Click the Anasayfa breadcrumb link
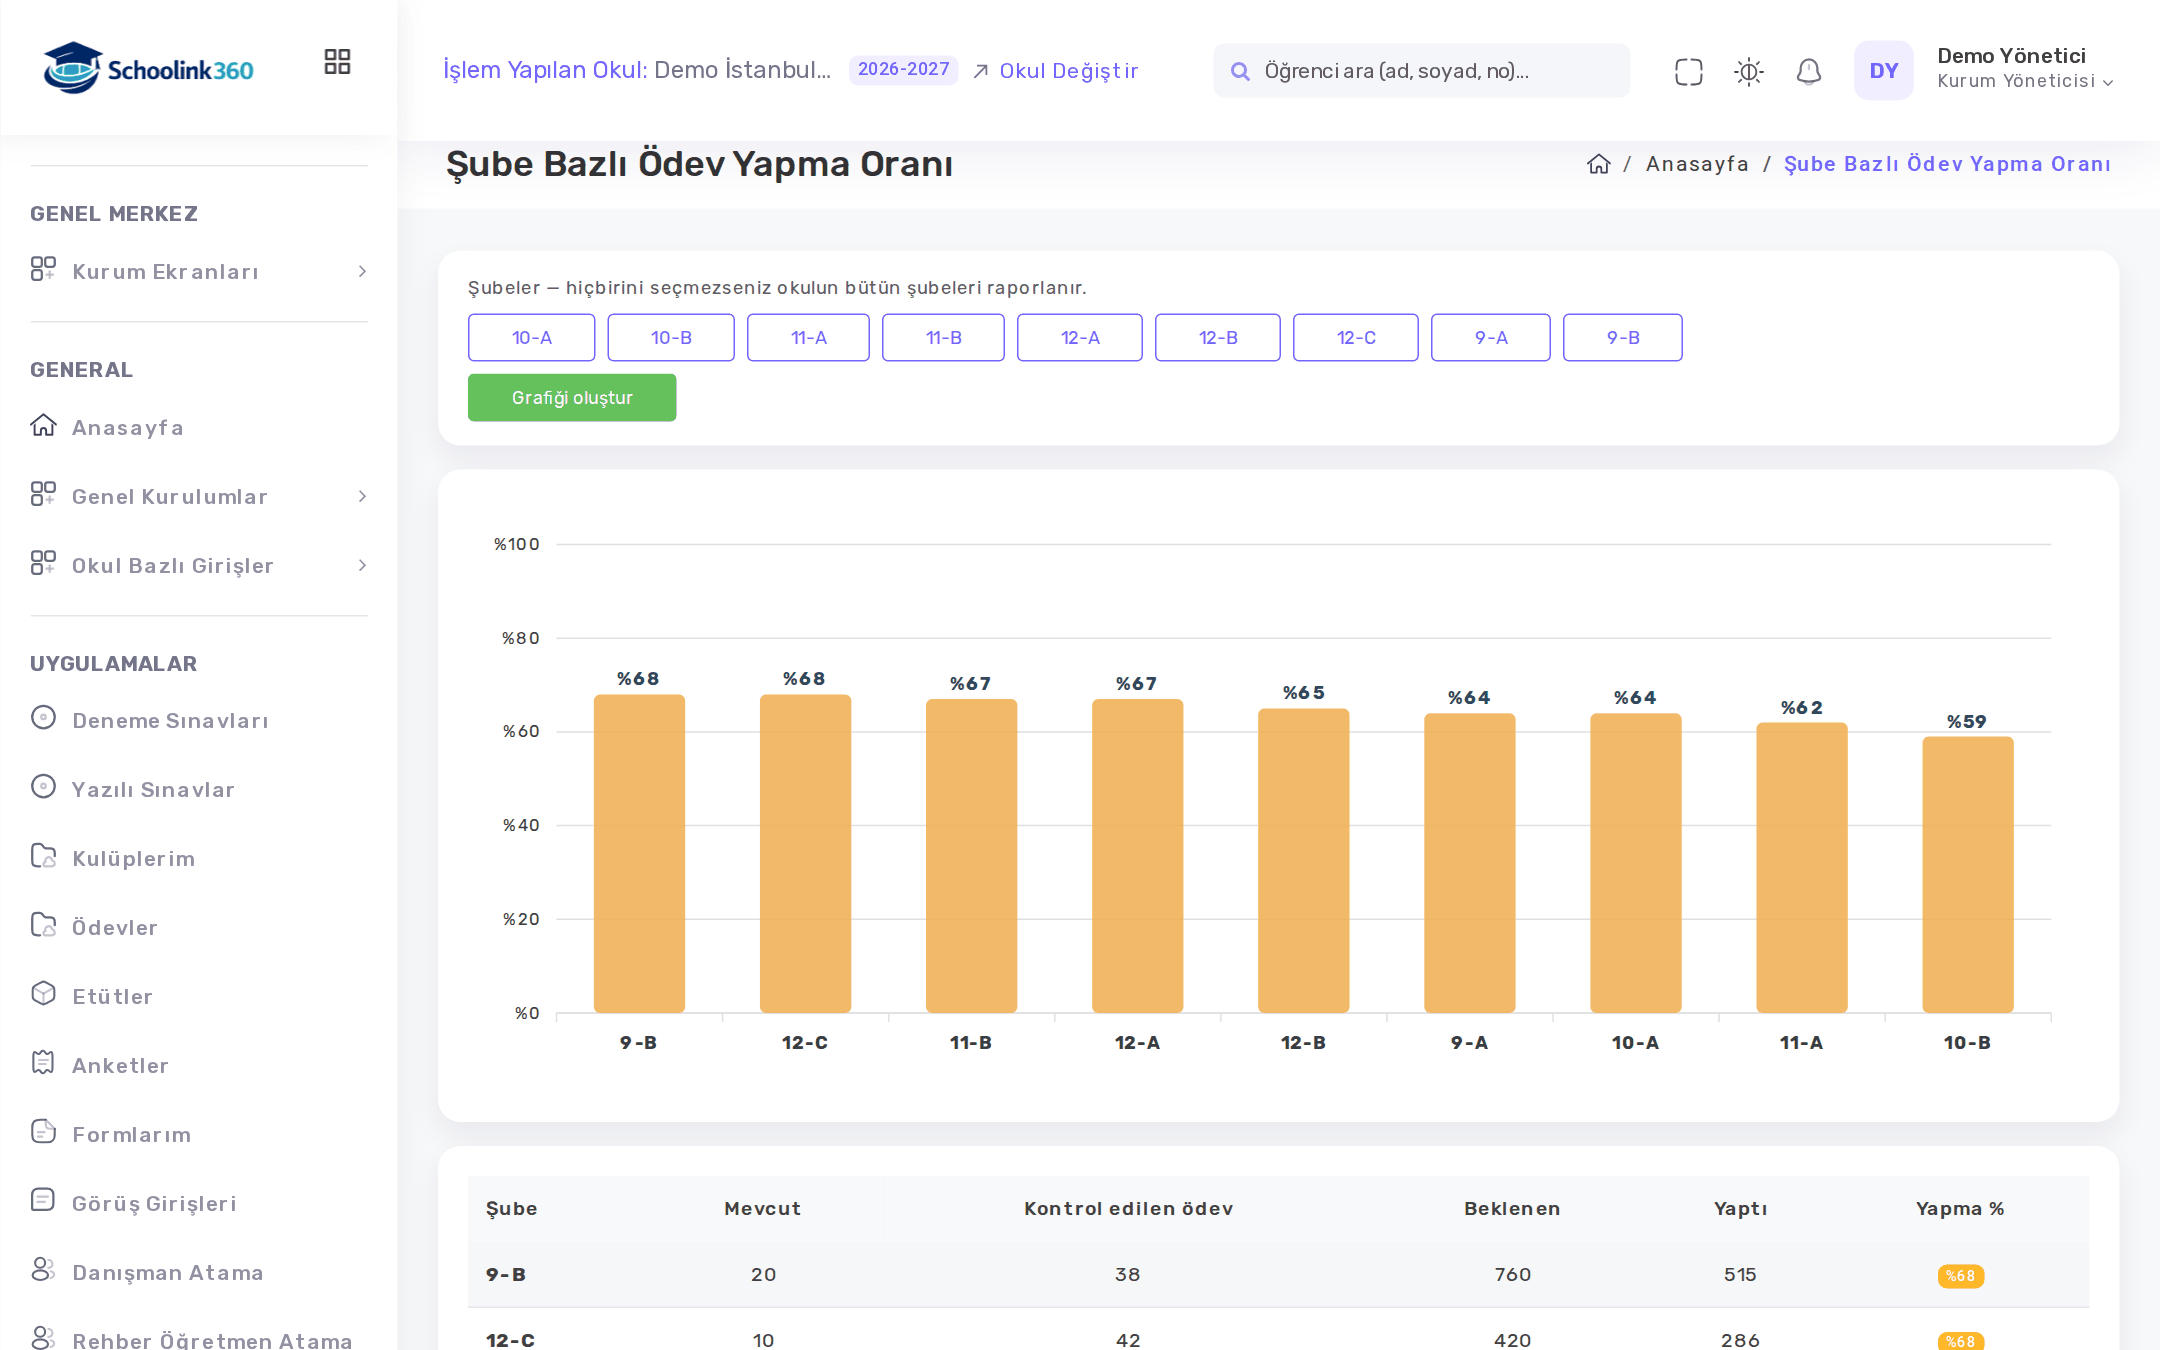The image size is (2160, 1350). 1697,164
